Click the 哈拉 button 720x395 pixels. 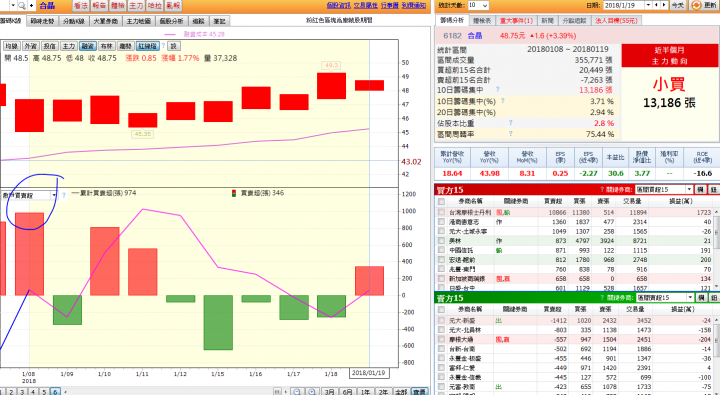point(155,6)
